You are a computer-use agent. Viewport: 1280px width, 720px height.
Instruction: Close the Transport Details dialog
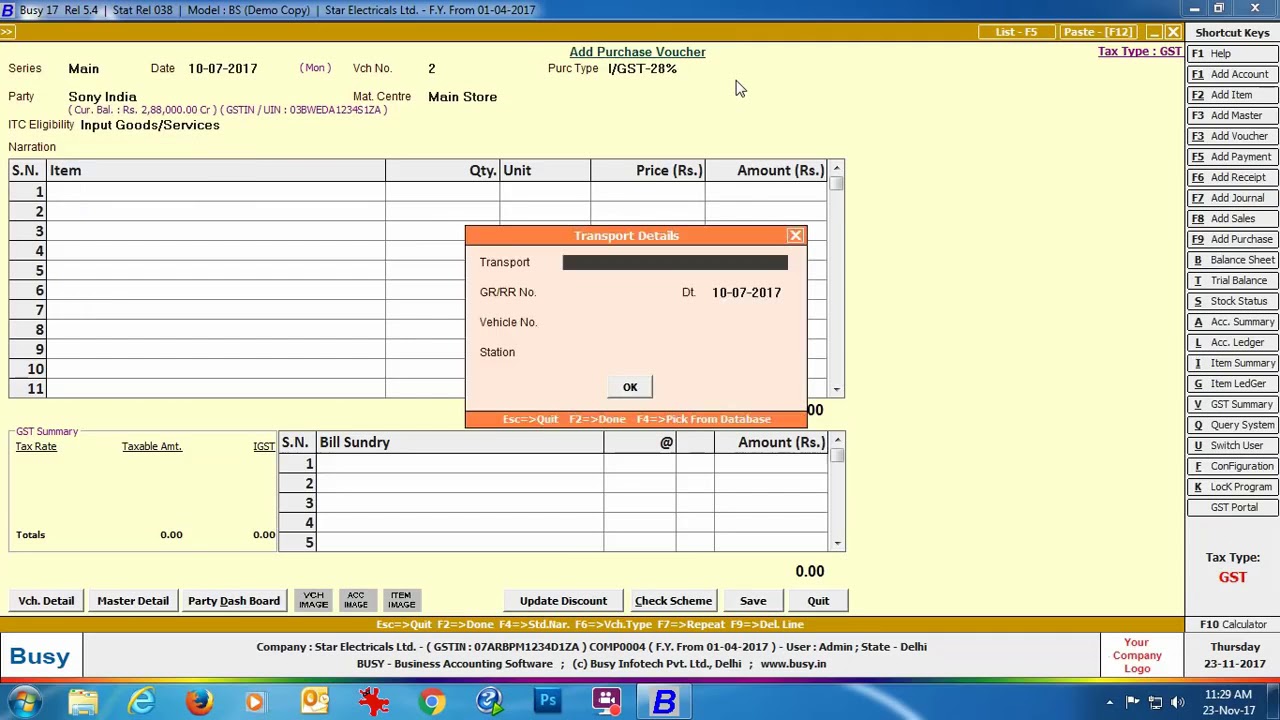click(795, 236)
